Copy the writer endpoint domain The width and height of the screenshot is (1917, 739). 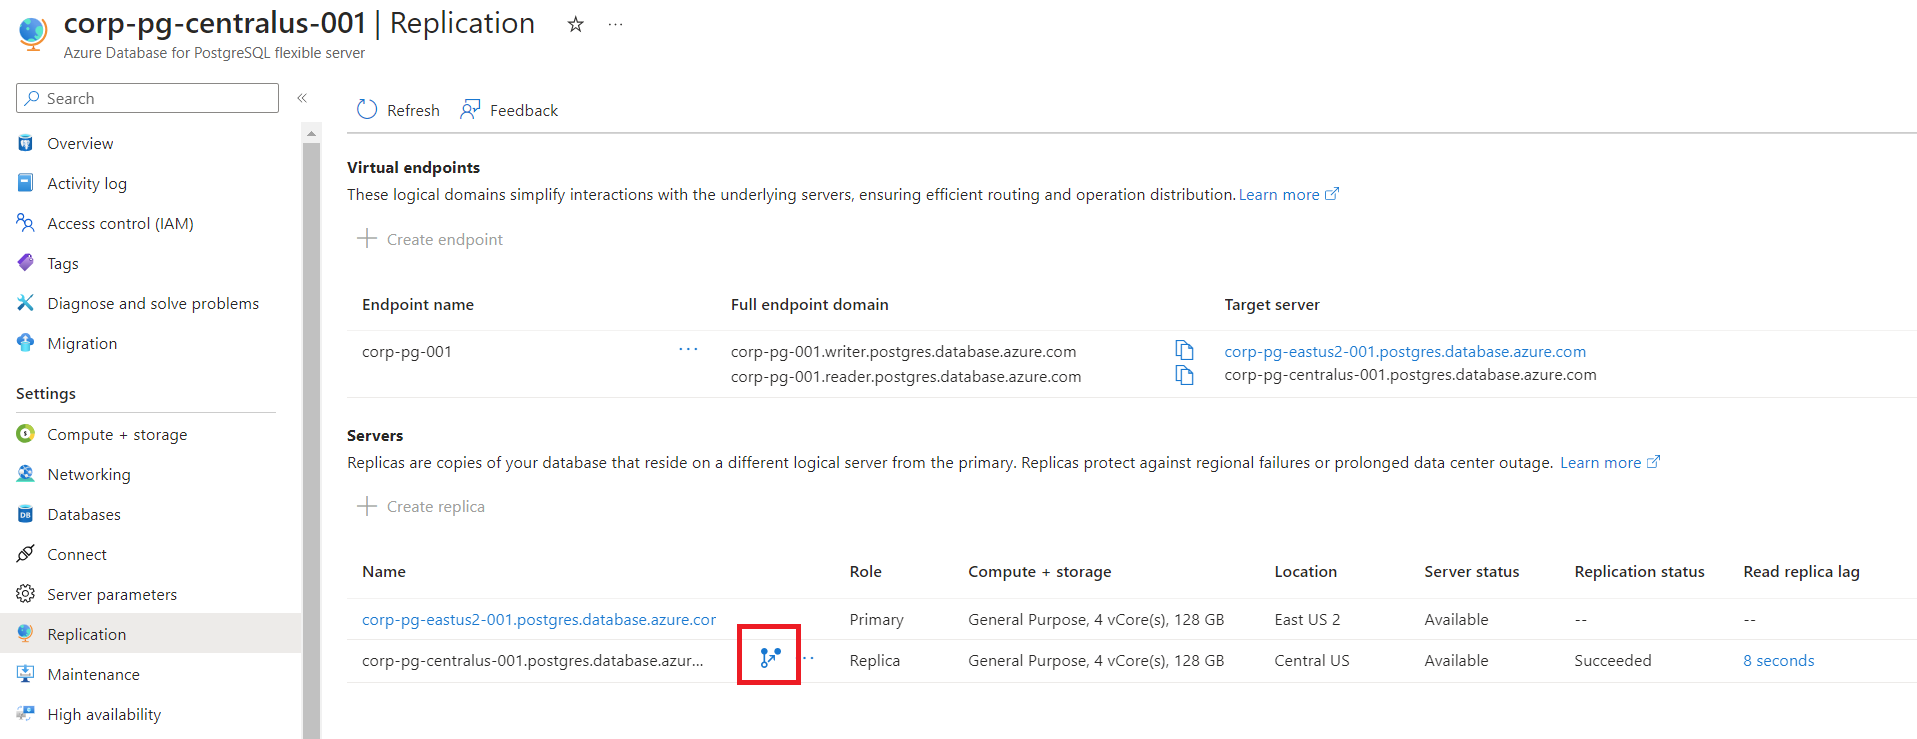1184,350
